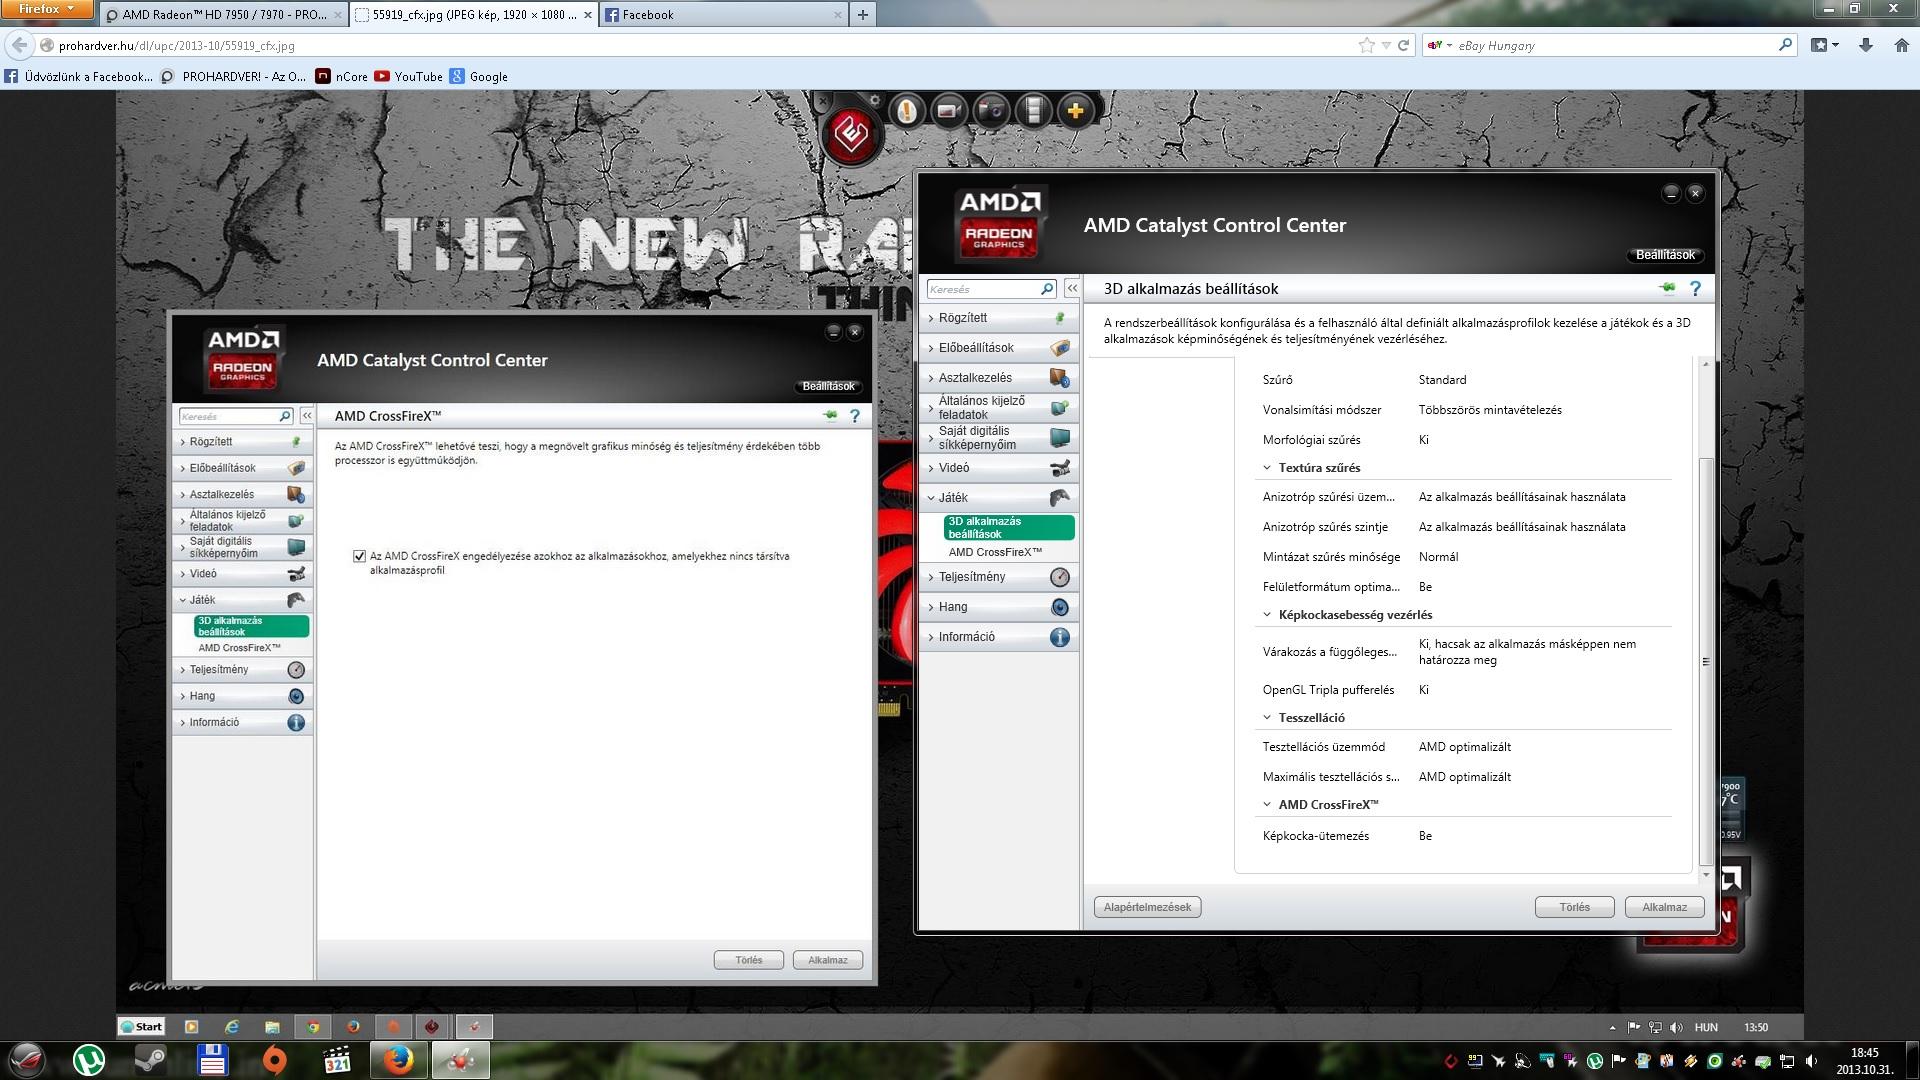Image resolution: width=1920 pixels, height=1080 pixels.
Task: Switch to the Facebook browser tab
Action: (x=723, y=14)
